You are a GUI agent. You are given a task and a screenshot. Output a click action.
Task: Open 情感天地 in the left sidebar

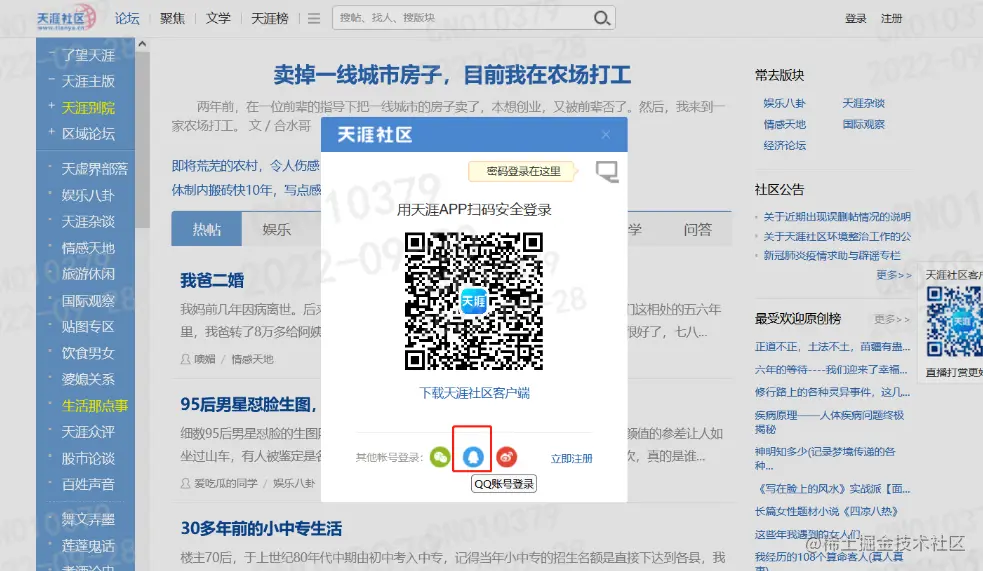[x=88, y=248]
